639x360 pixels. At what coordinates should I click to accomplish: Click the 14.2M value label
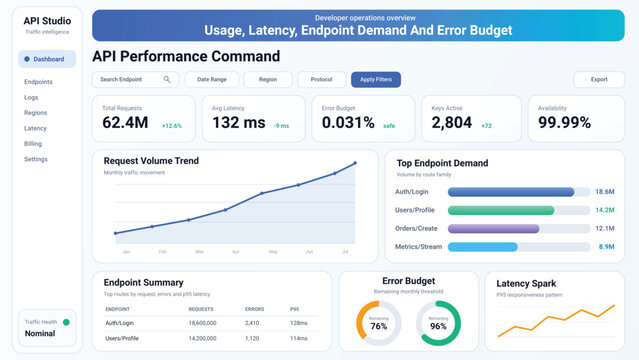[605, 210]
